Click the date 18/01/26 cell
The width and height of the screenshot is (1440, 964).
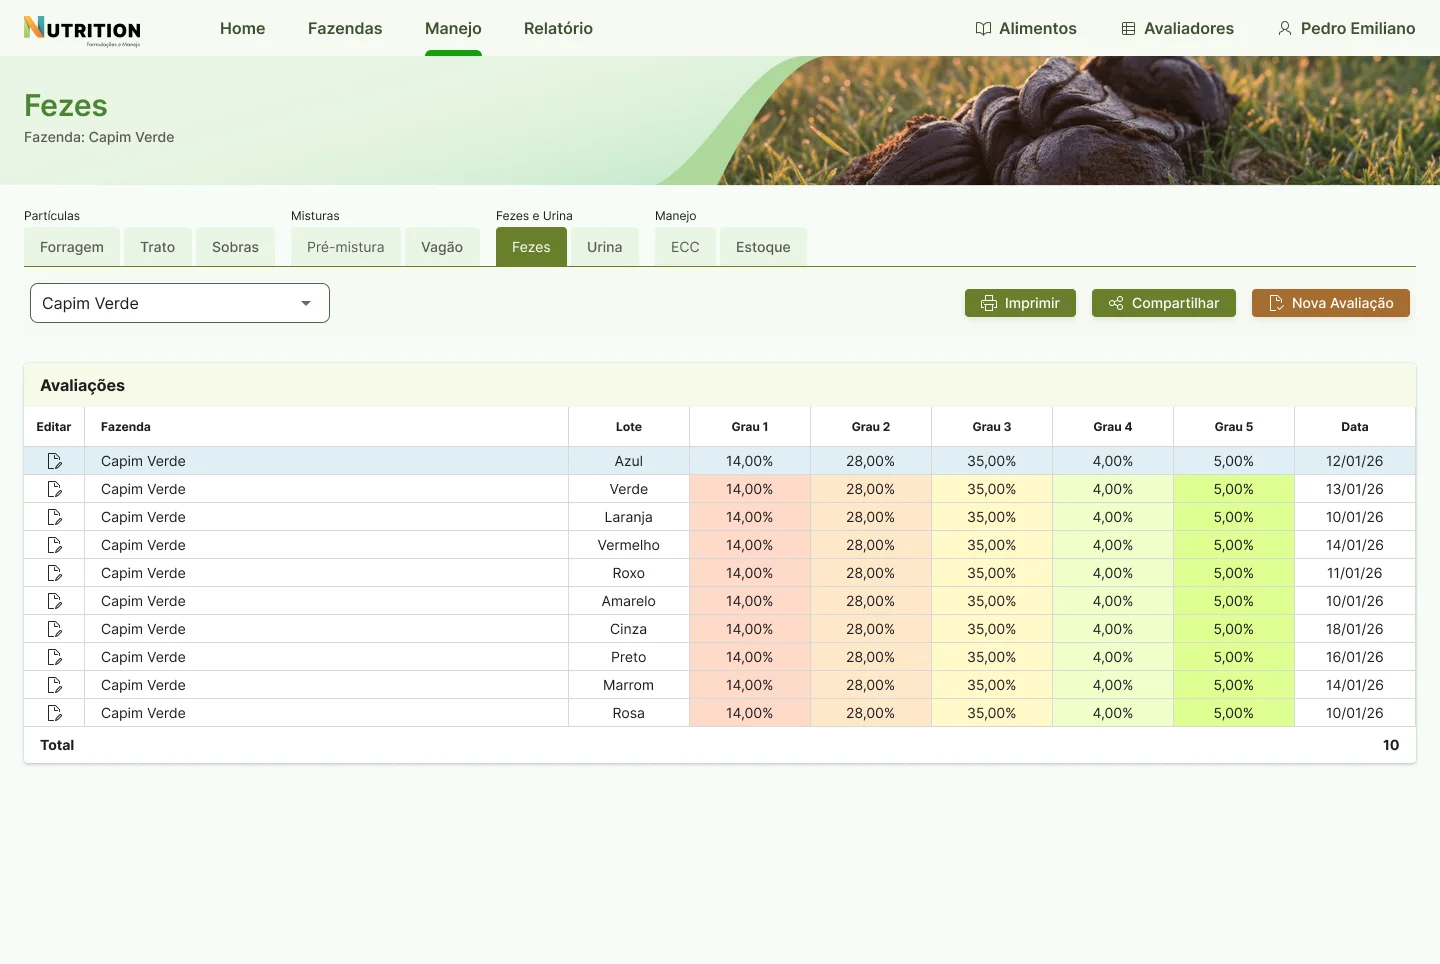click(1355, 629)
